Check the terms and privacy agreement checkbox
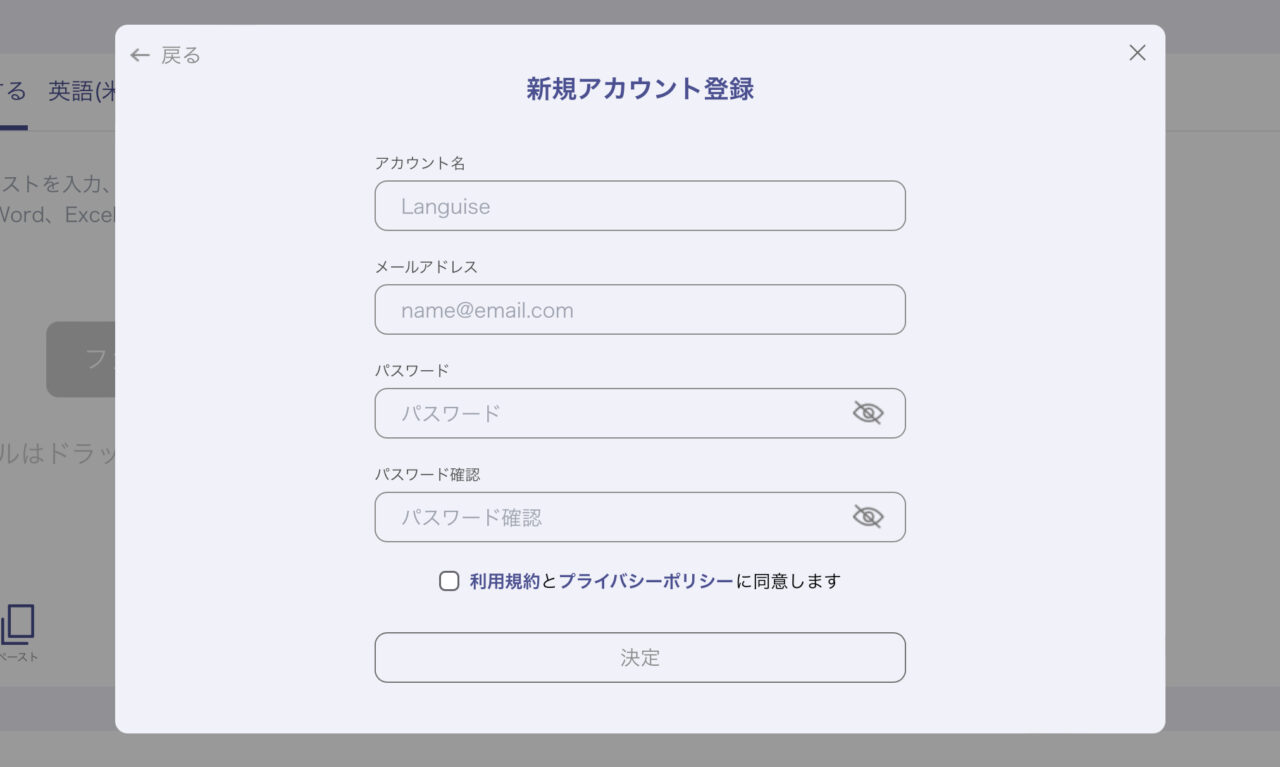 pyautogui.click(x=449, y=580)
